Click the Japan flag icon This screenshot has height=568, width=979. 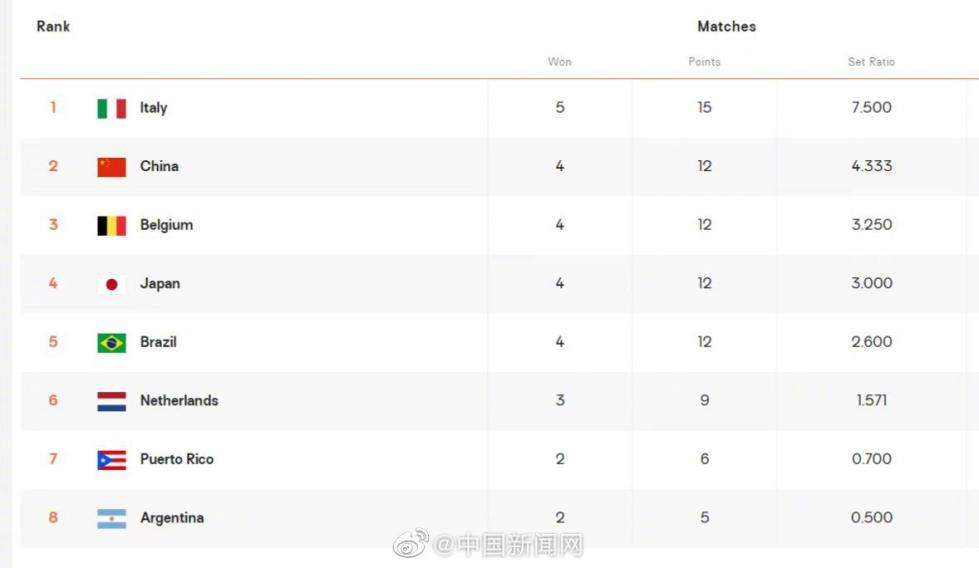(x=111, y=284)
